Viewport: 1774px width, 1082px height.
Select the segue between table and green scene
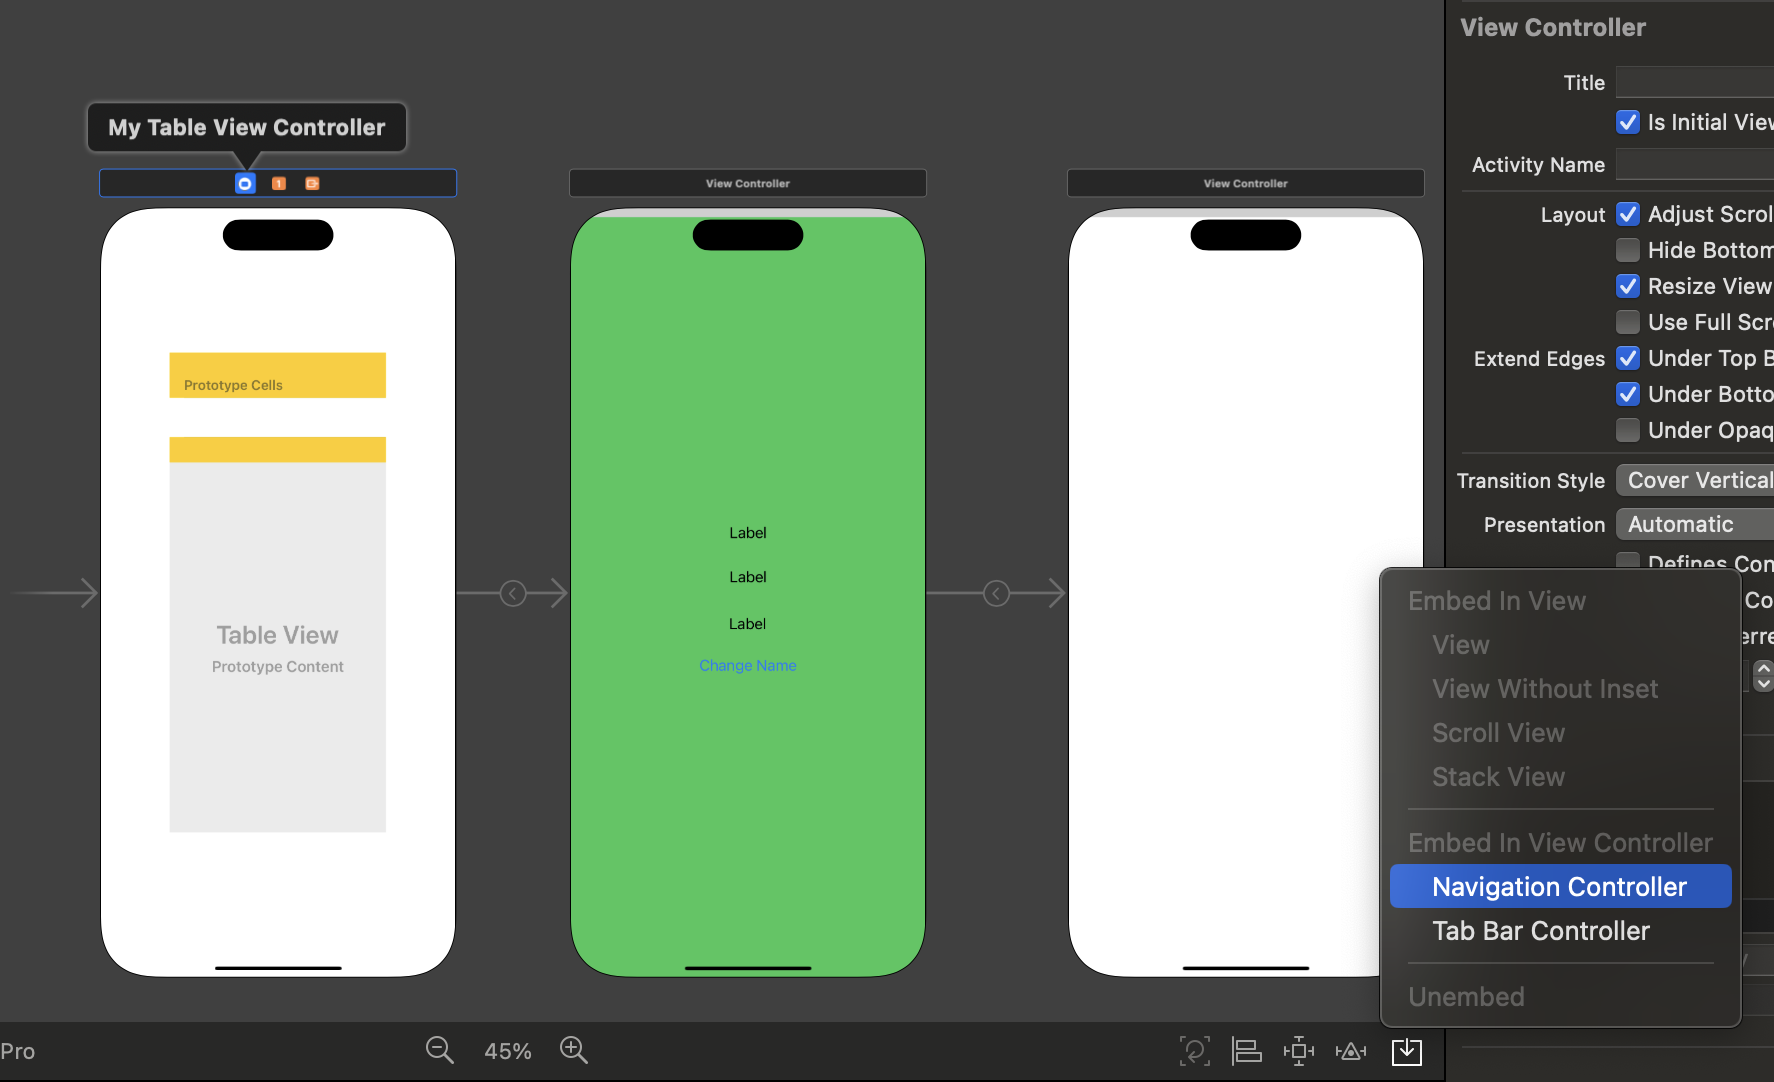(513, 594)
